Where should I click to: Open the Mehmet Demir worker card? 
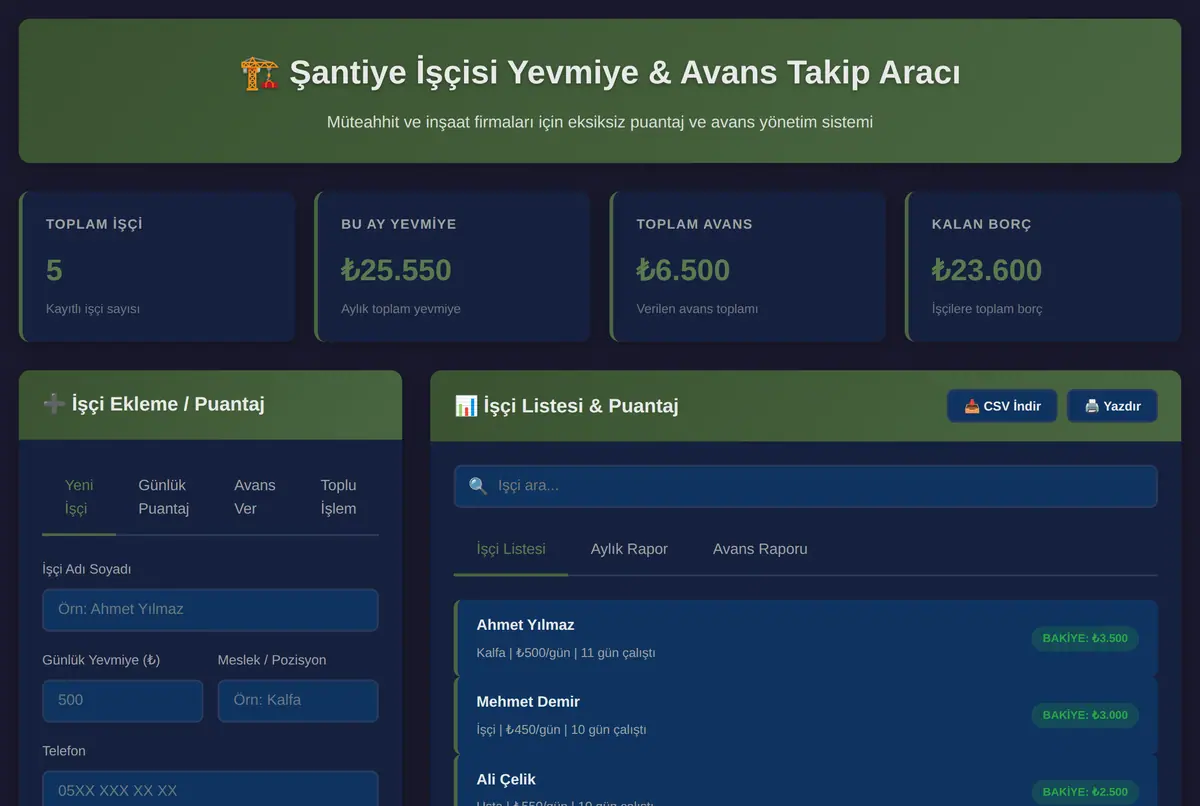pos(806,715)
